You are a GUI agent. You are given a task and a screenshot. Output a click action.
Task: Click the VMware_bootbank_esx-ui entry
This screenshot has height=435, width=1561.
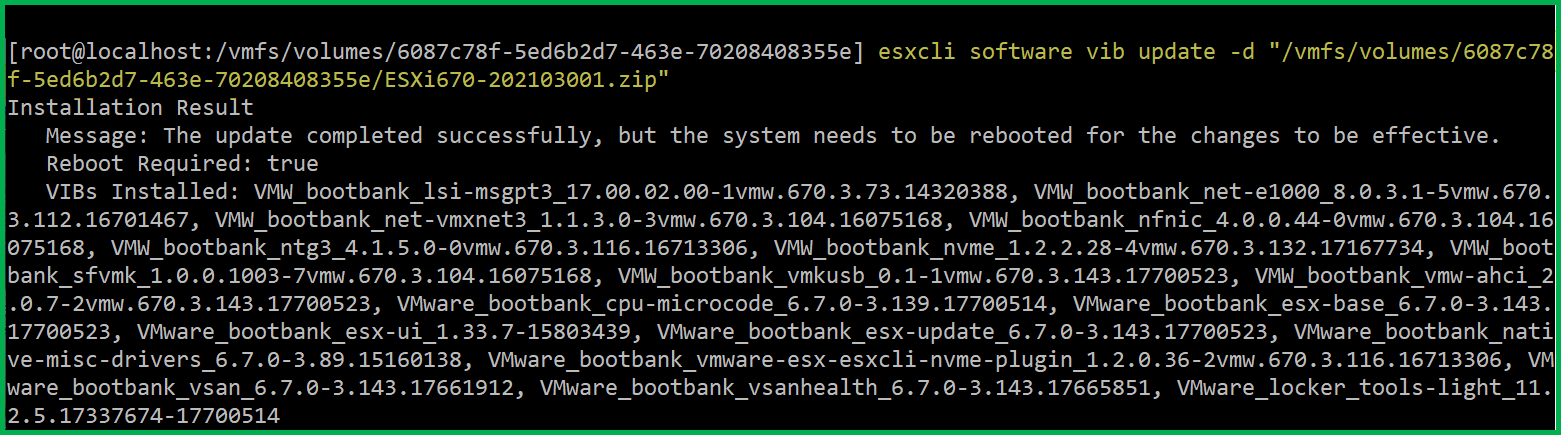pyautogui.click(x=384, y=330)
